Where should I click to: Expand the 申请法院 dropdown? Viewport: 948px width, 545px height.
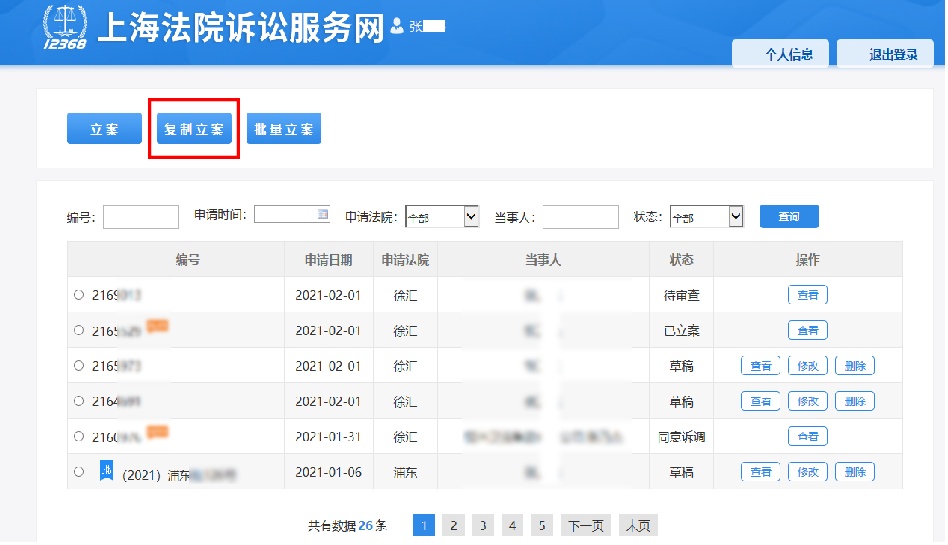470,217
